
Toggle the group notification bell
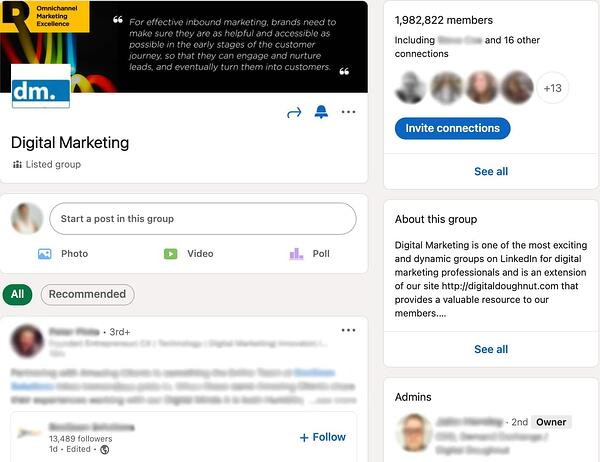tap(321, 112)
